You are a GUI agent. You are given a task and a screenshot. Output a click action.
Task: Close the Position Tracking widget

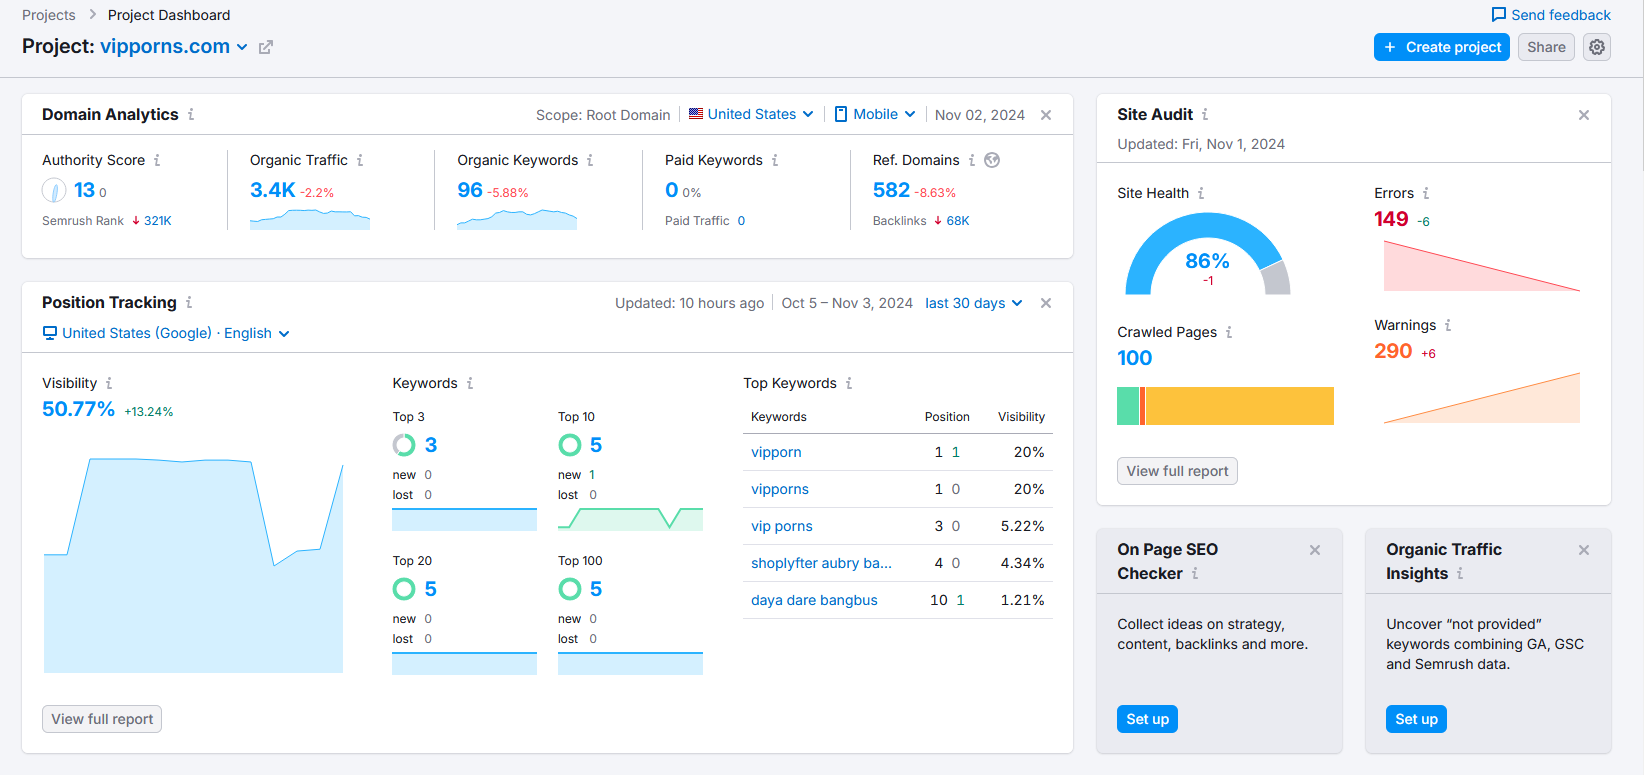[x=1046, y=303]
